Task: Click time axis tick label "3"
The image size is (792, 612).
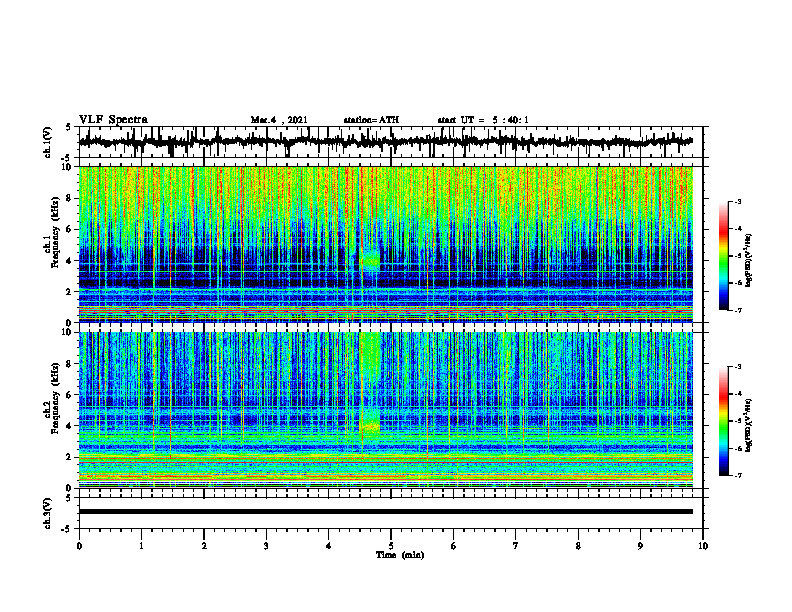Action: (266, 546)
